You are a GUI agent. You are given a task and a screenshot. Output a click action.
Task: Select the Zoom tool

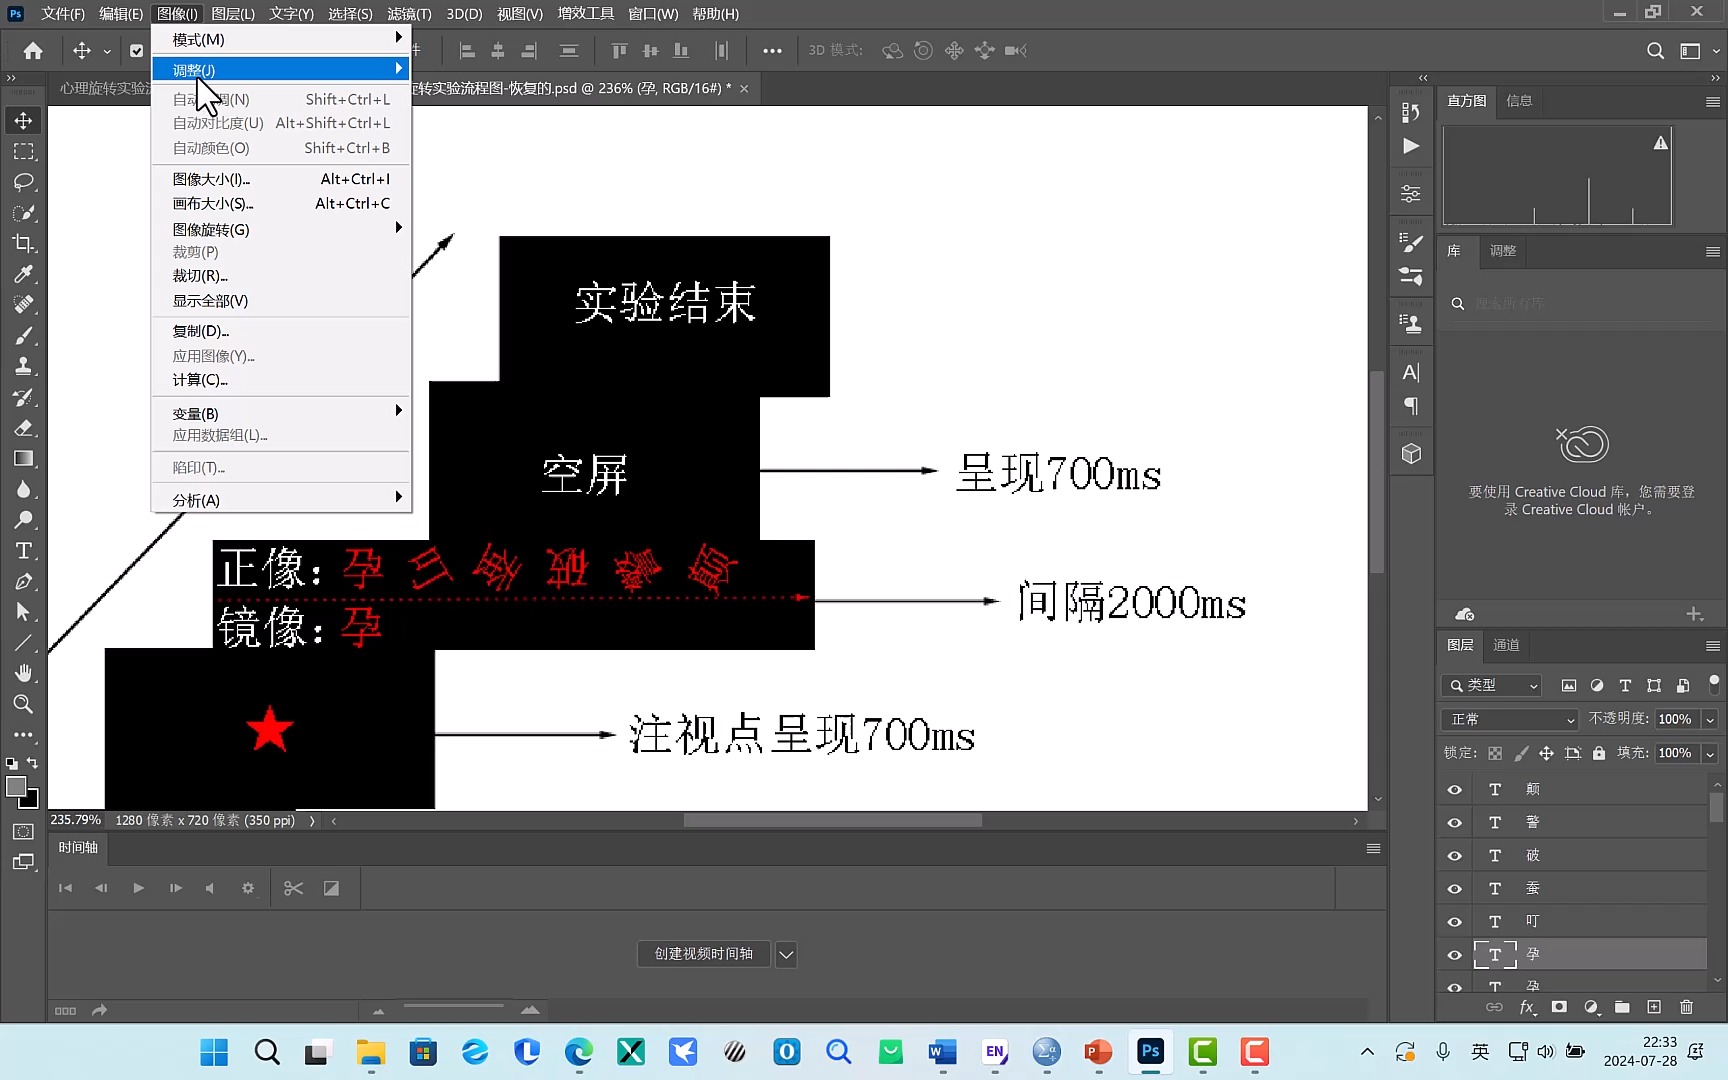24,705
